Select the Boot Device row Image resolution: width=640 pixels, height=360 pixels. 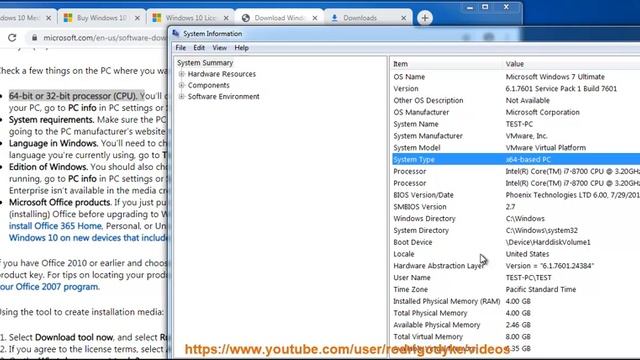point(516,242)
